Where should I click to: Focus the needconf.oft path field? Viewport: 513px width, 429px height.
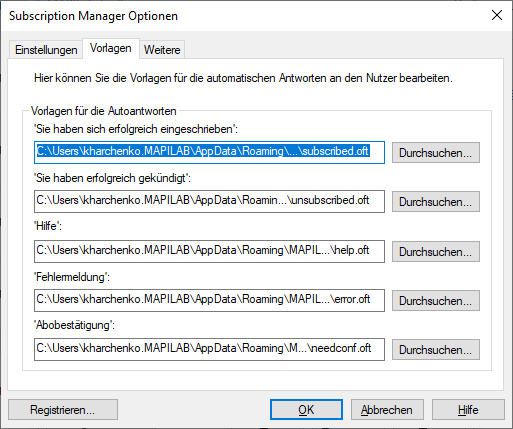click(x=209, y=349)
